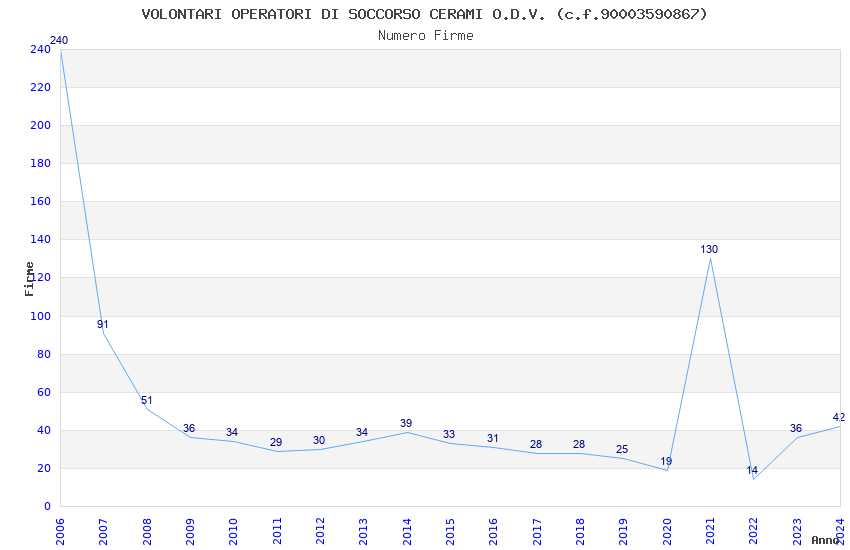Click the data label 25 above 2019
This screenshot has width=850, height=550.
click(x=622, y=449)
